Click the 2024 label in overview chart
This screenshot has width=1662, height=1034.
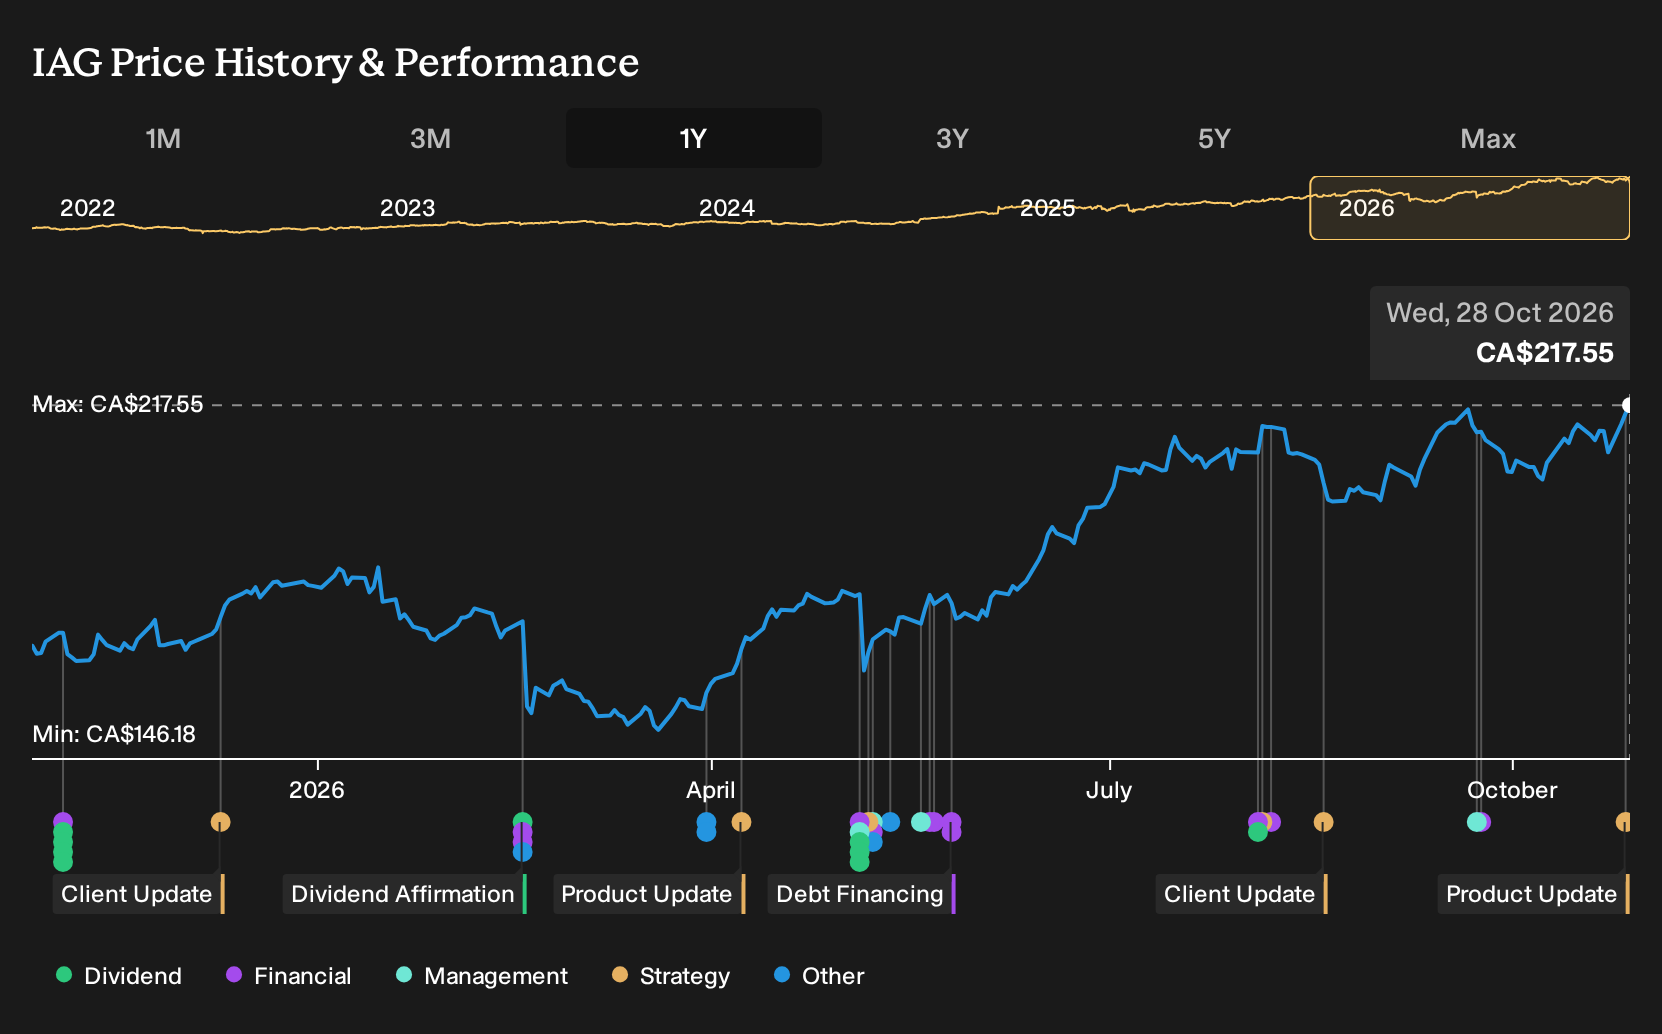[727, 208]
